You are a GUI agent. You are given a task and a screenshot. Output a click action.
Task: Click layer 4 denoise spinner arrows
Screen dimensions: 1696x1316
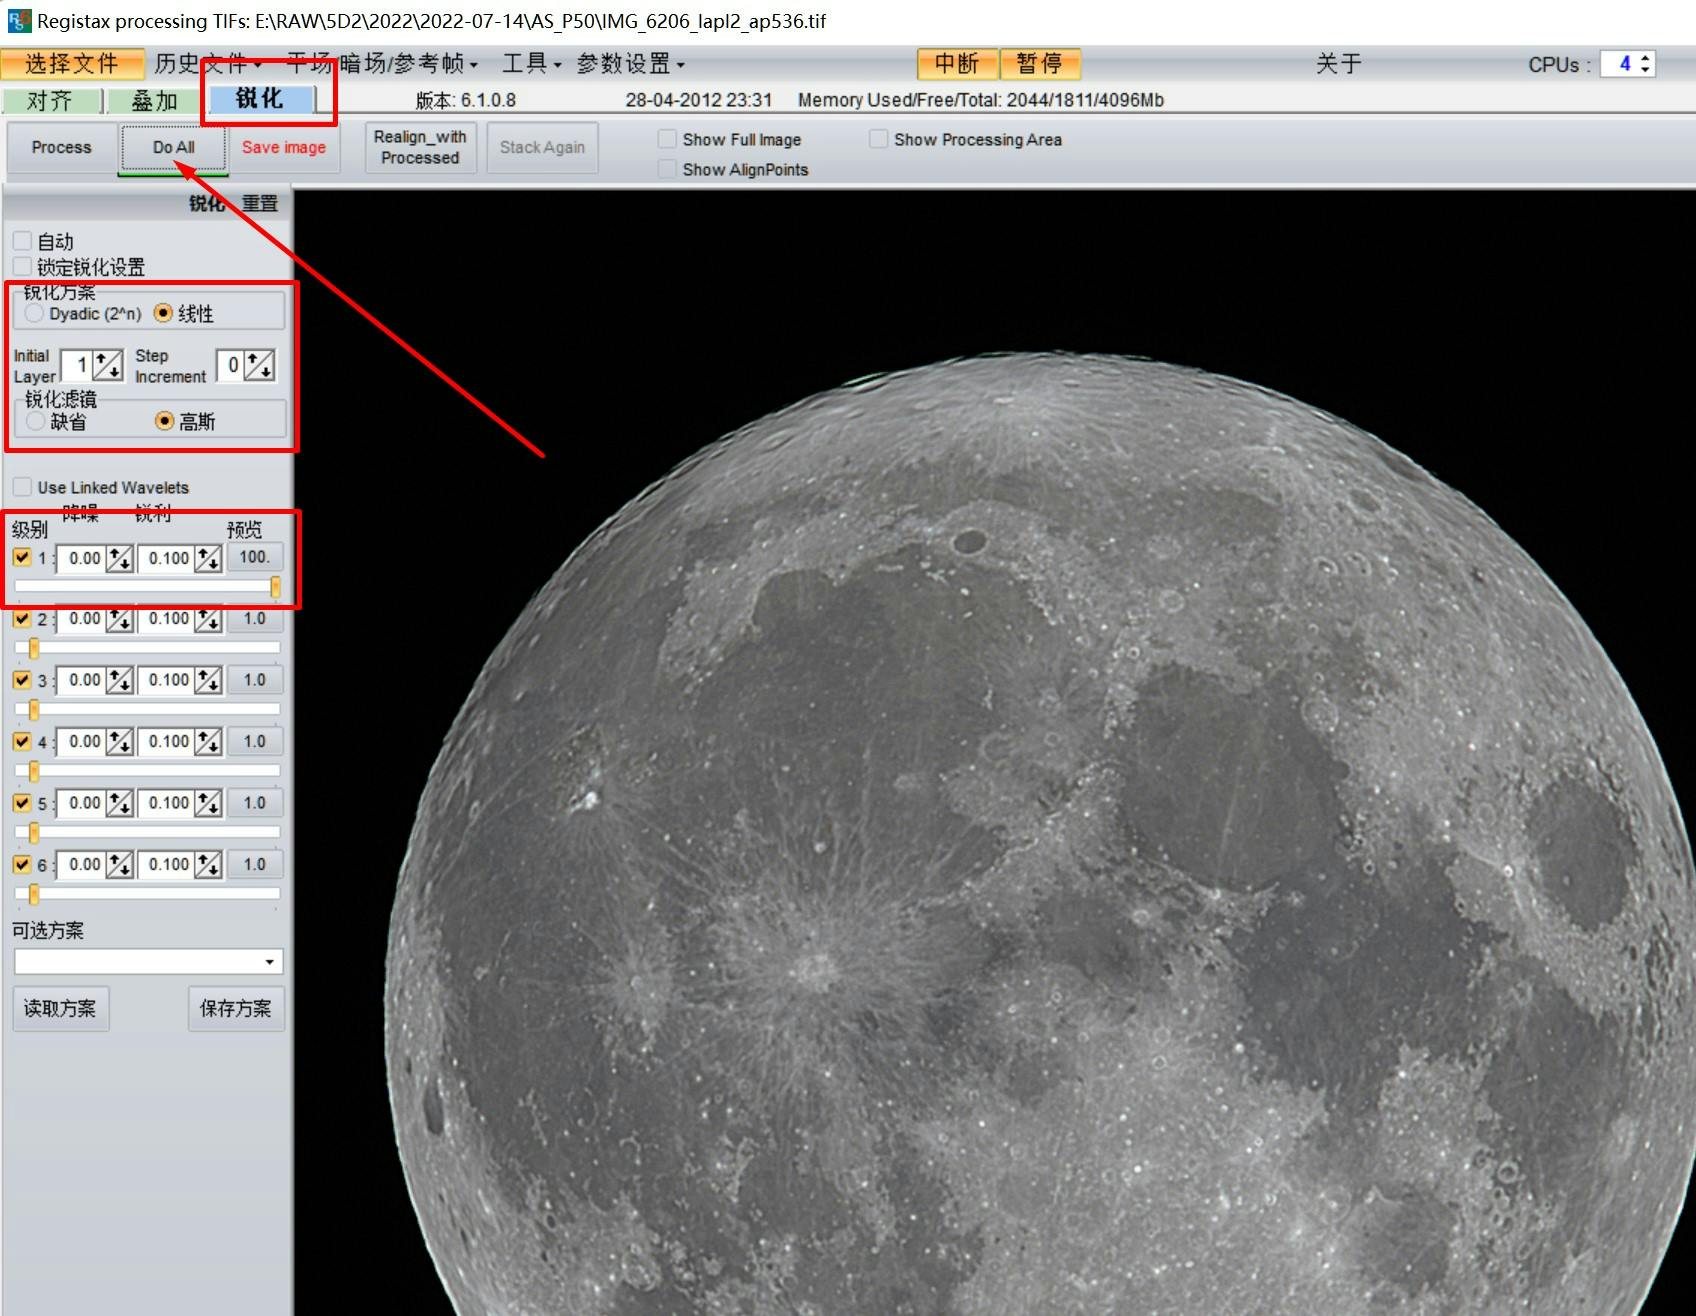point(120,743)
